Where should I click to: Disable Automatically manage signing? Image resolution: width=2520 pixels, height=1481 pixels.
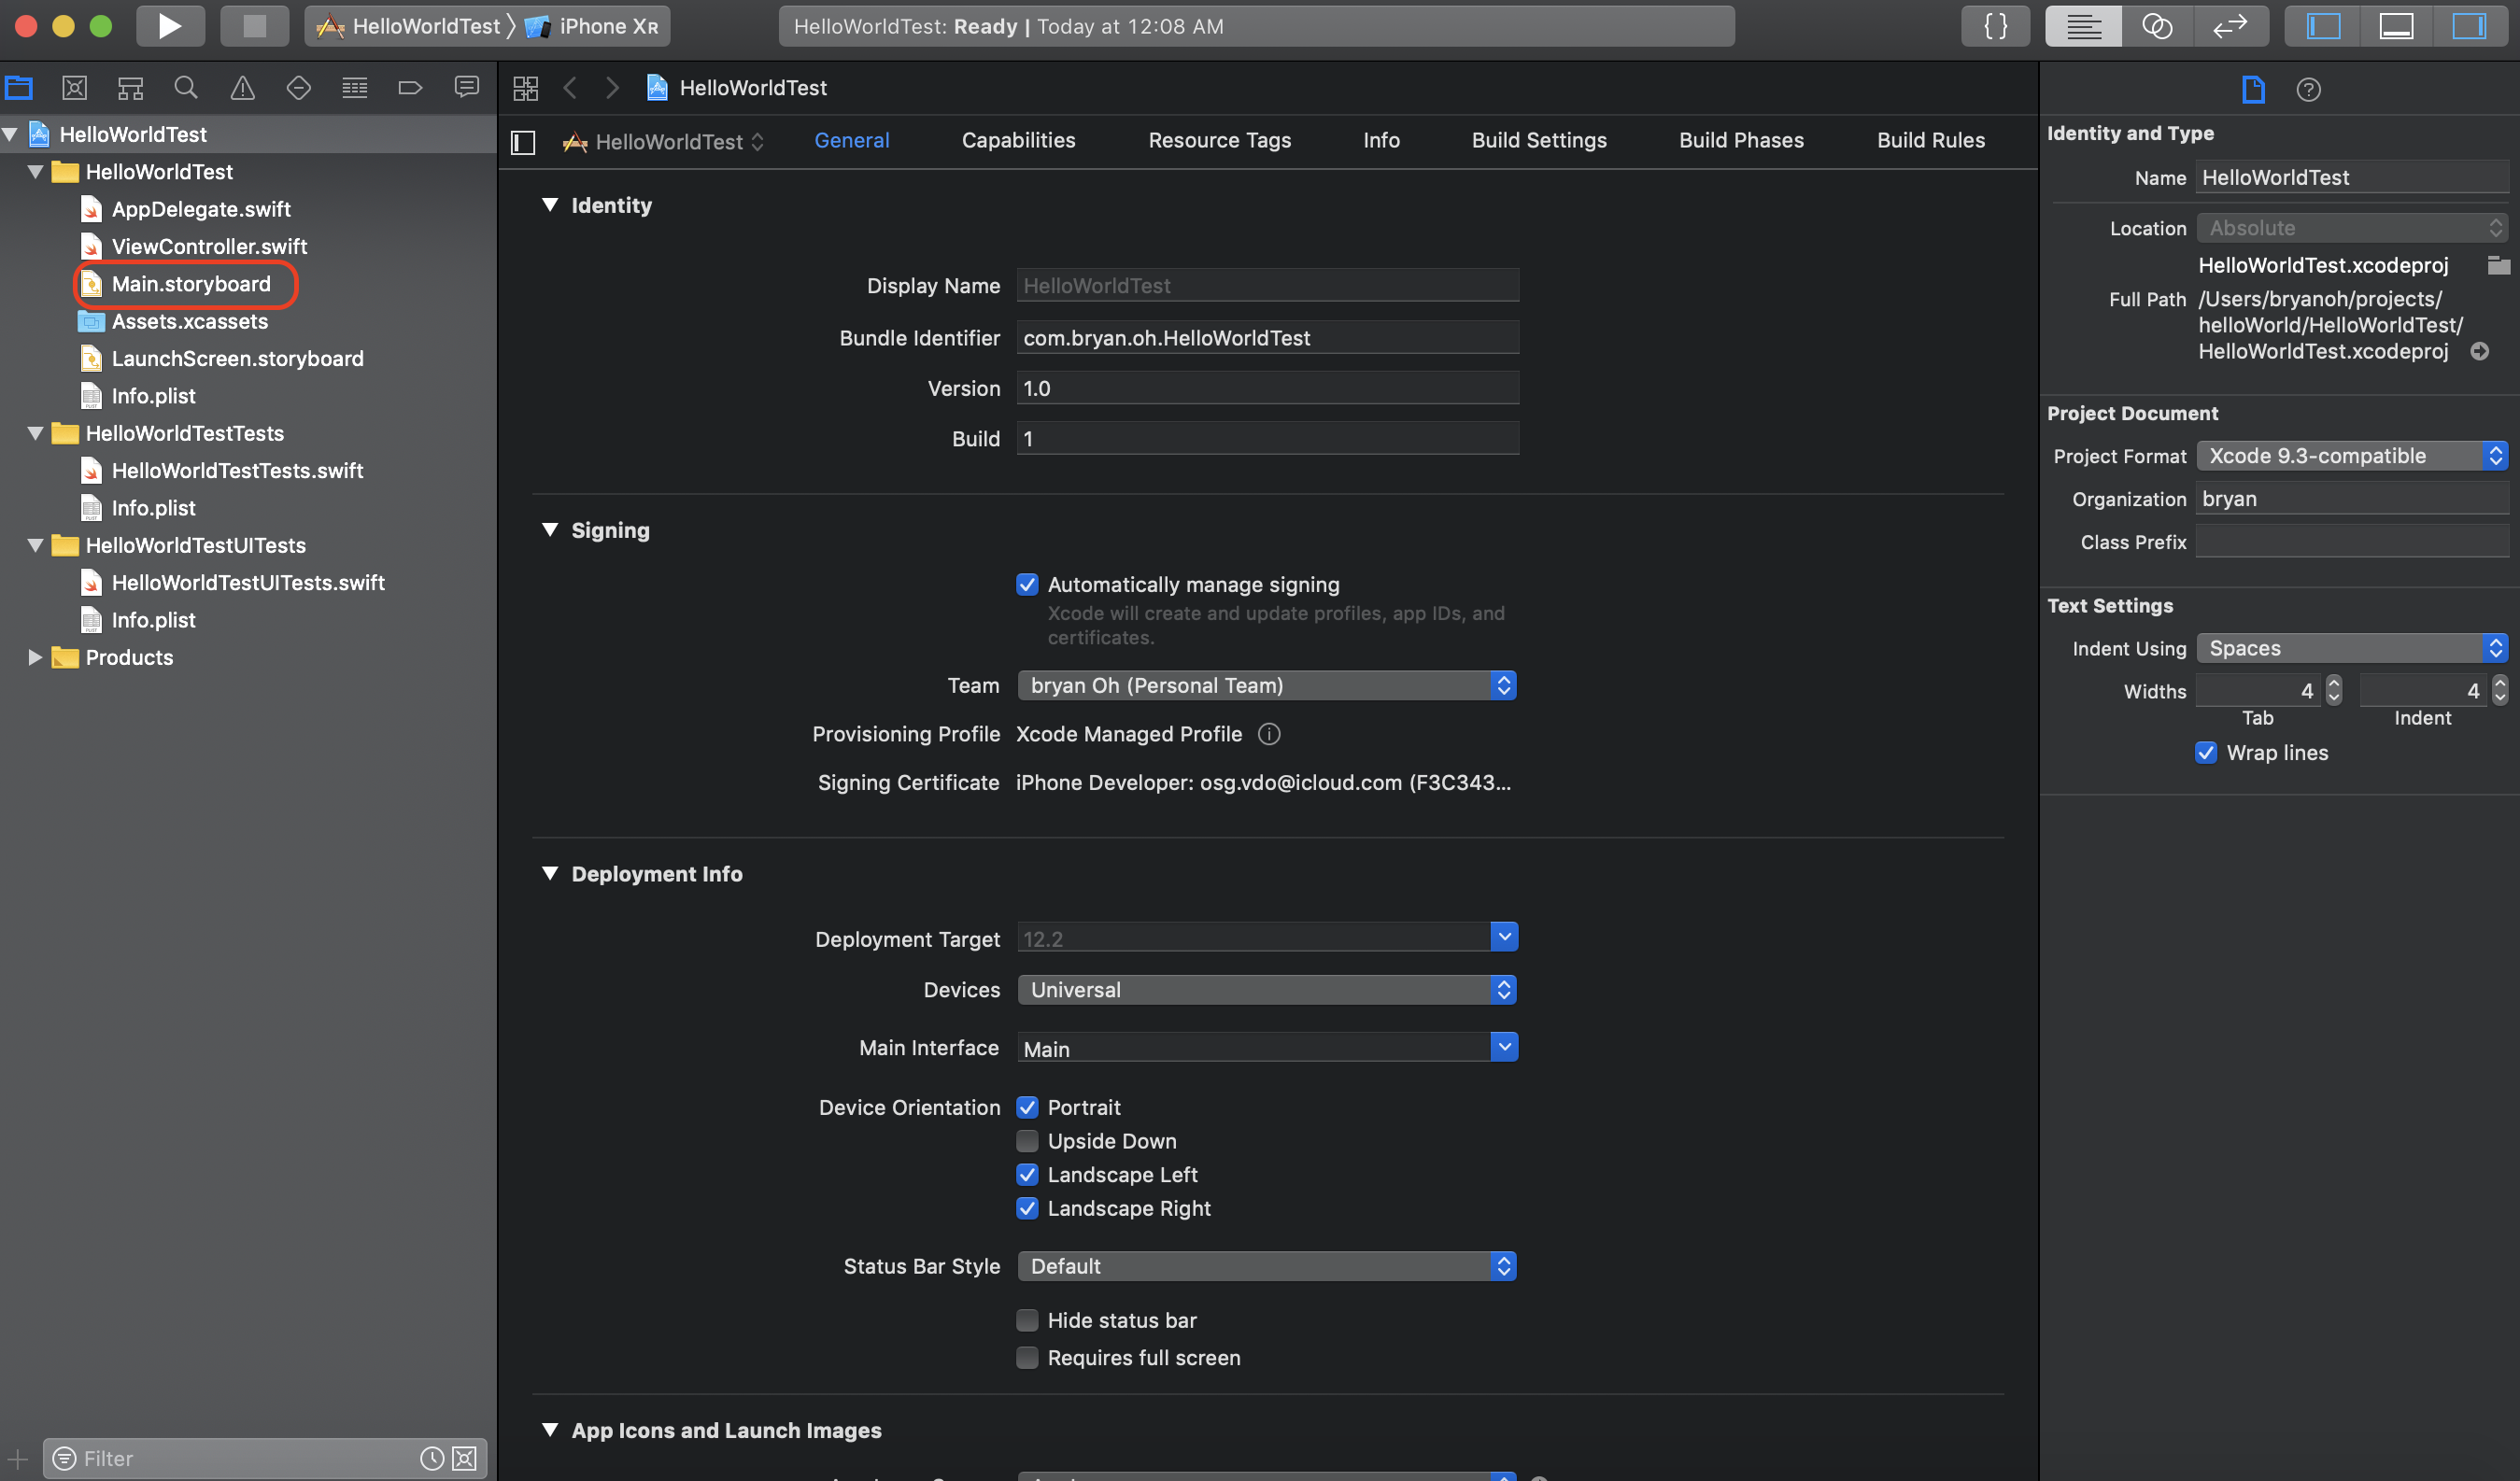pyautogui.click(x=1027, y=585)
